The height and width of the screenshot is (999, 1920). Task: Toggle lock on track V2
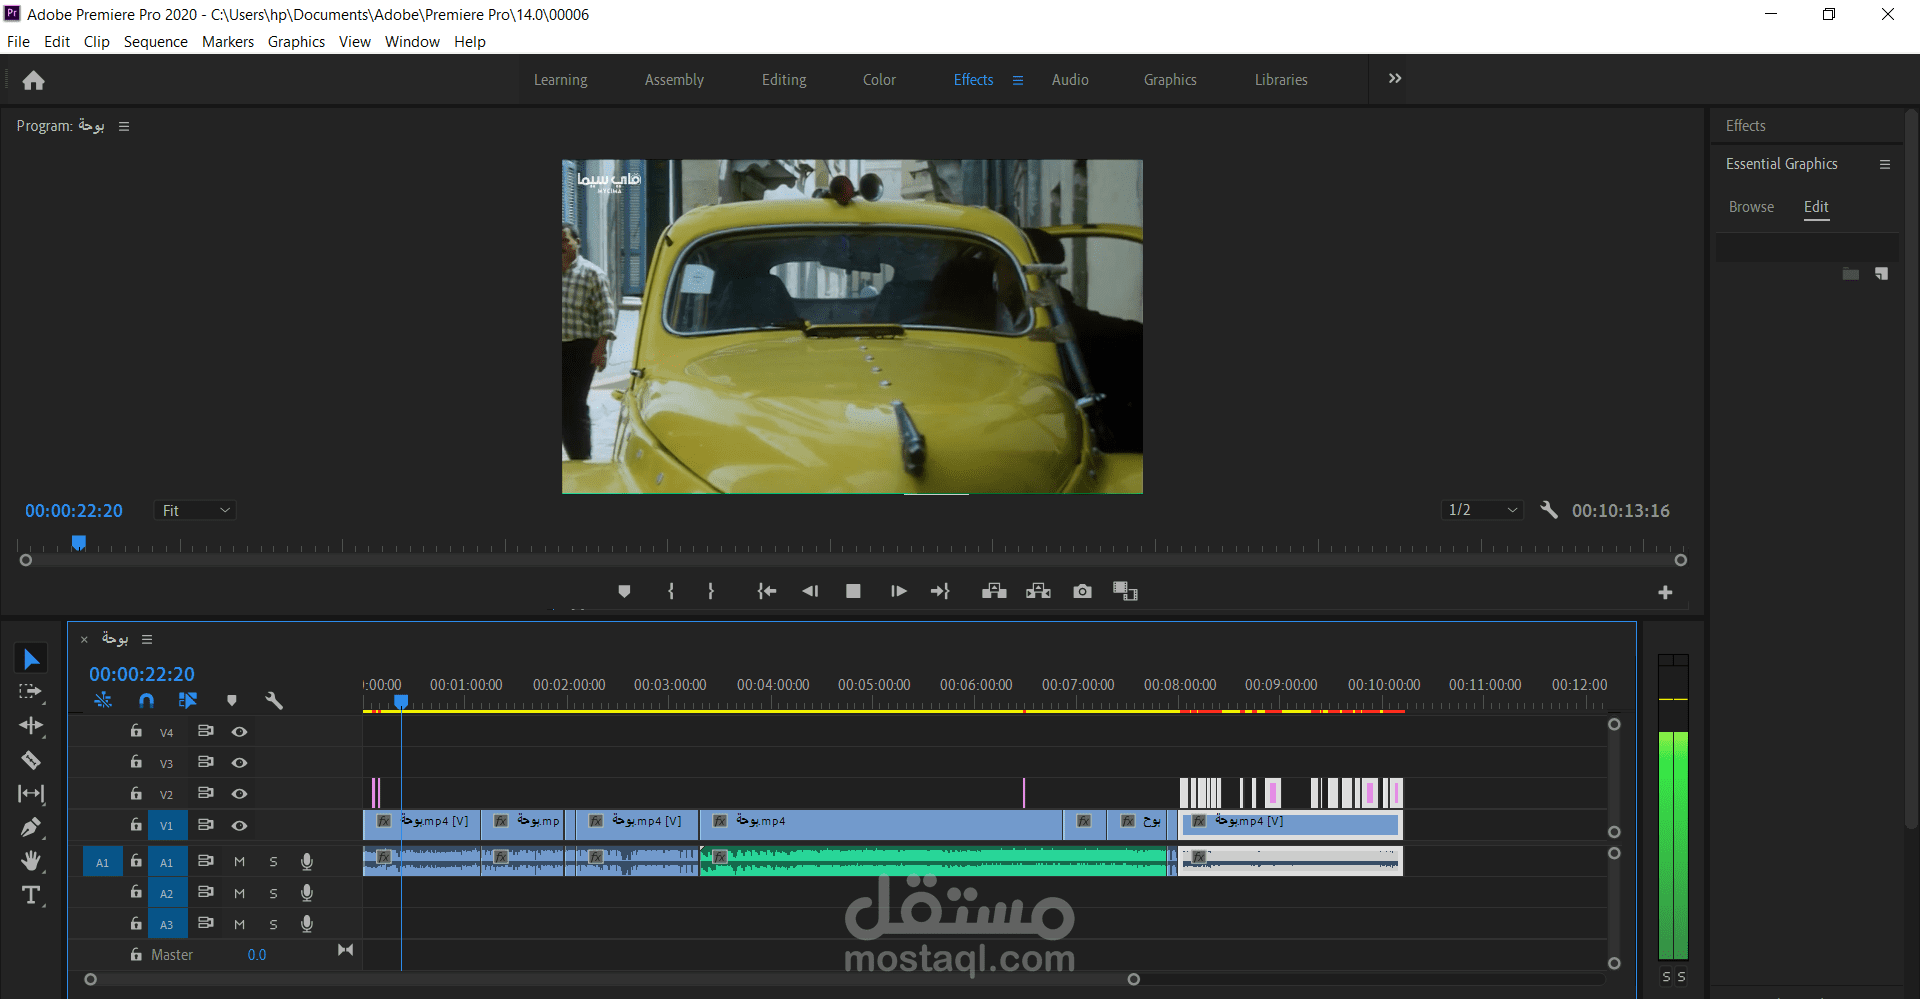click(x=136, y=793)
